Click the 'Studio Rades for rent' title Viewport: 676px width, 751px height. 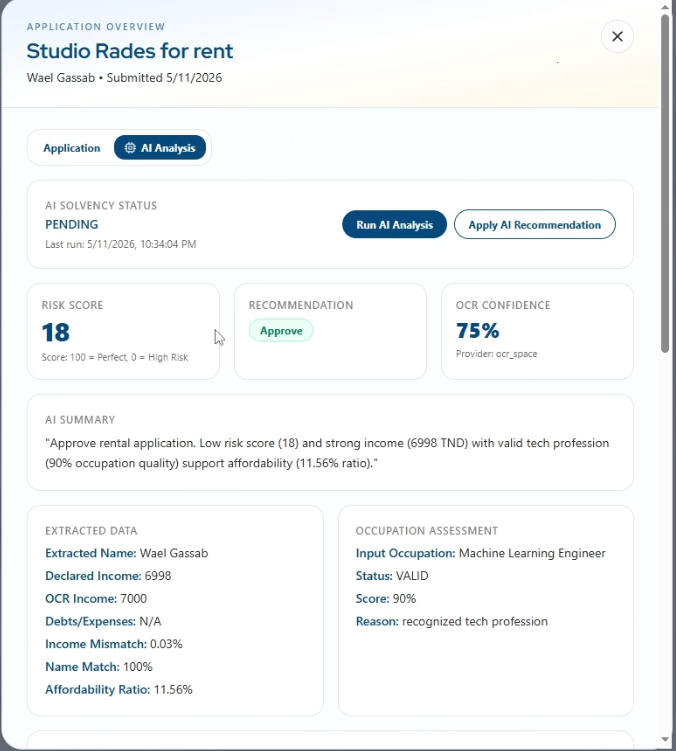click(x=130, y=51)
